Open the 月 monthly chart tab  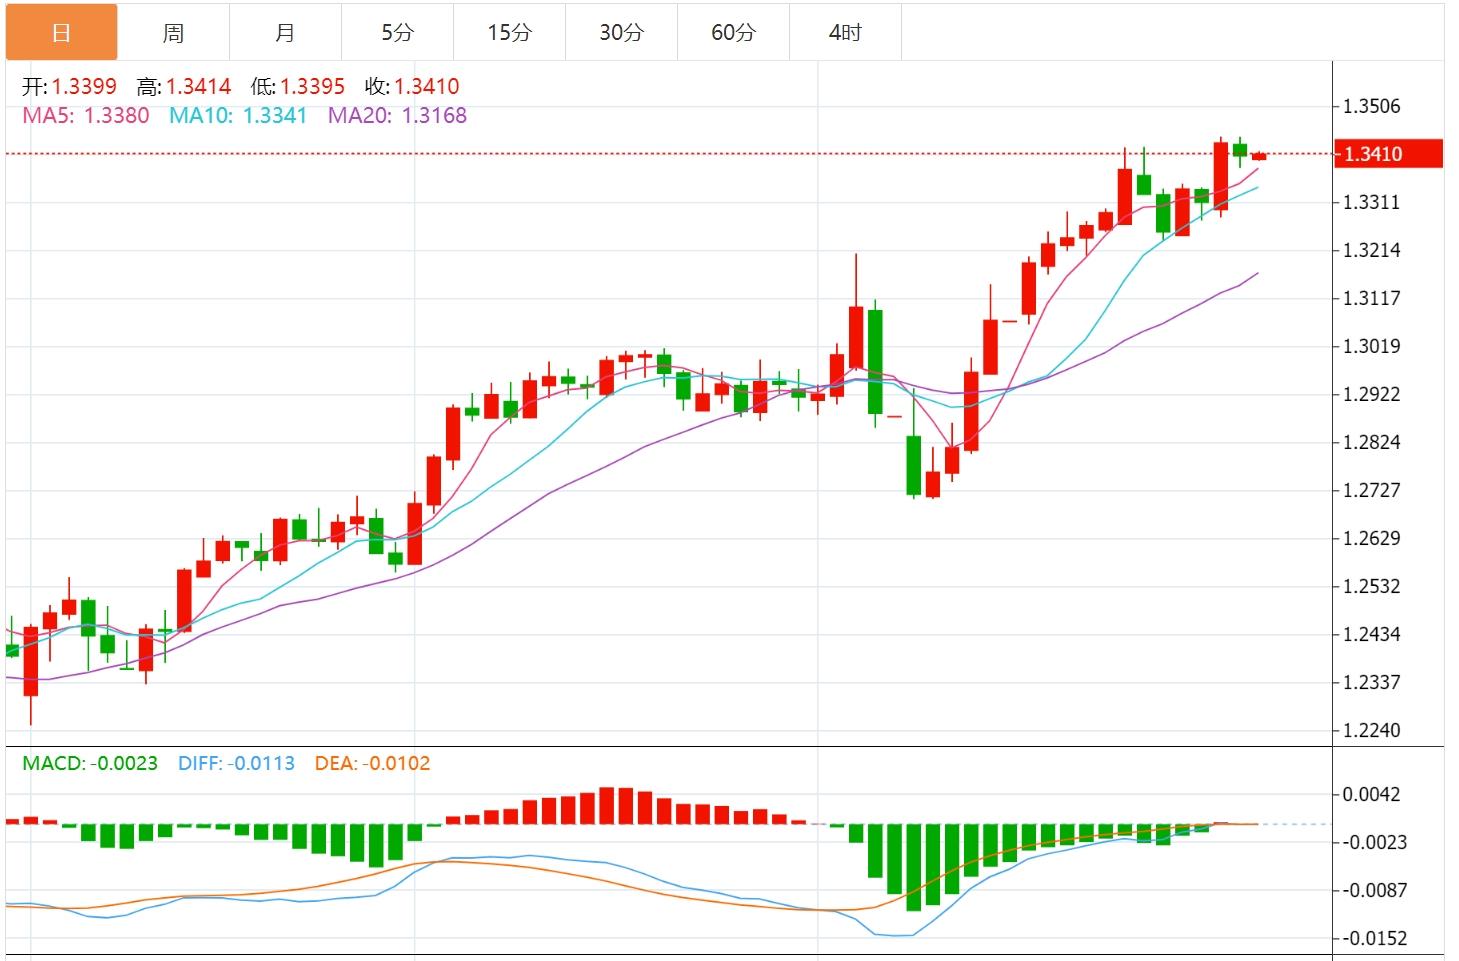point(285,33)
